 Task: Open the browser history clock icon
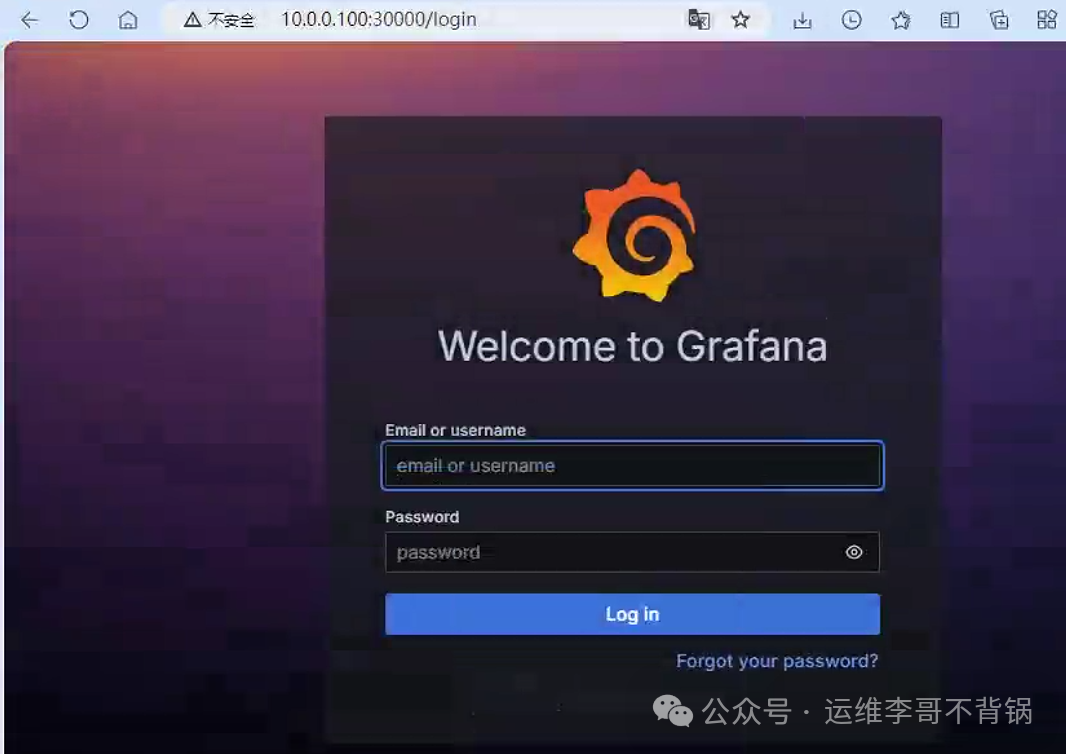click(851, 20)
